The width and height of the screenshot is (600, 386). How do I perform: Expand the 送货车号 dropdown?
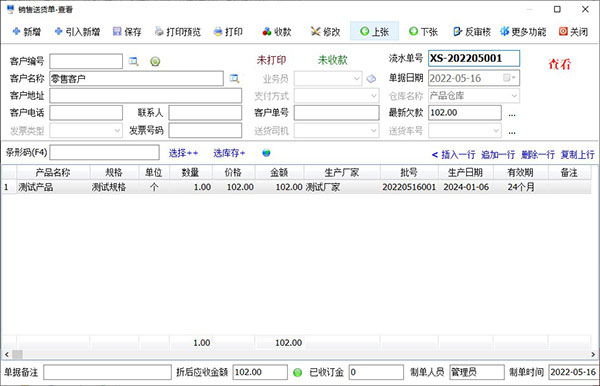(x=496, y=131)
